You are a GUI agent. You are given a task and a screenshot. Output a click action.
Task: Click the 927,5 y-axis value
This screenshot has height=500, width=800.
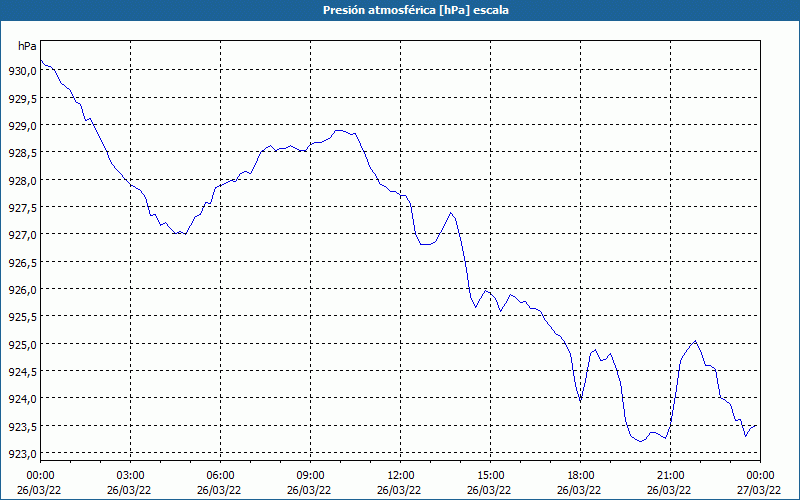tap(22, 208)
